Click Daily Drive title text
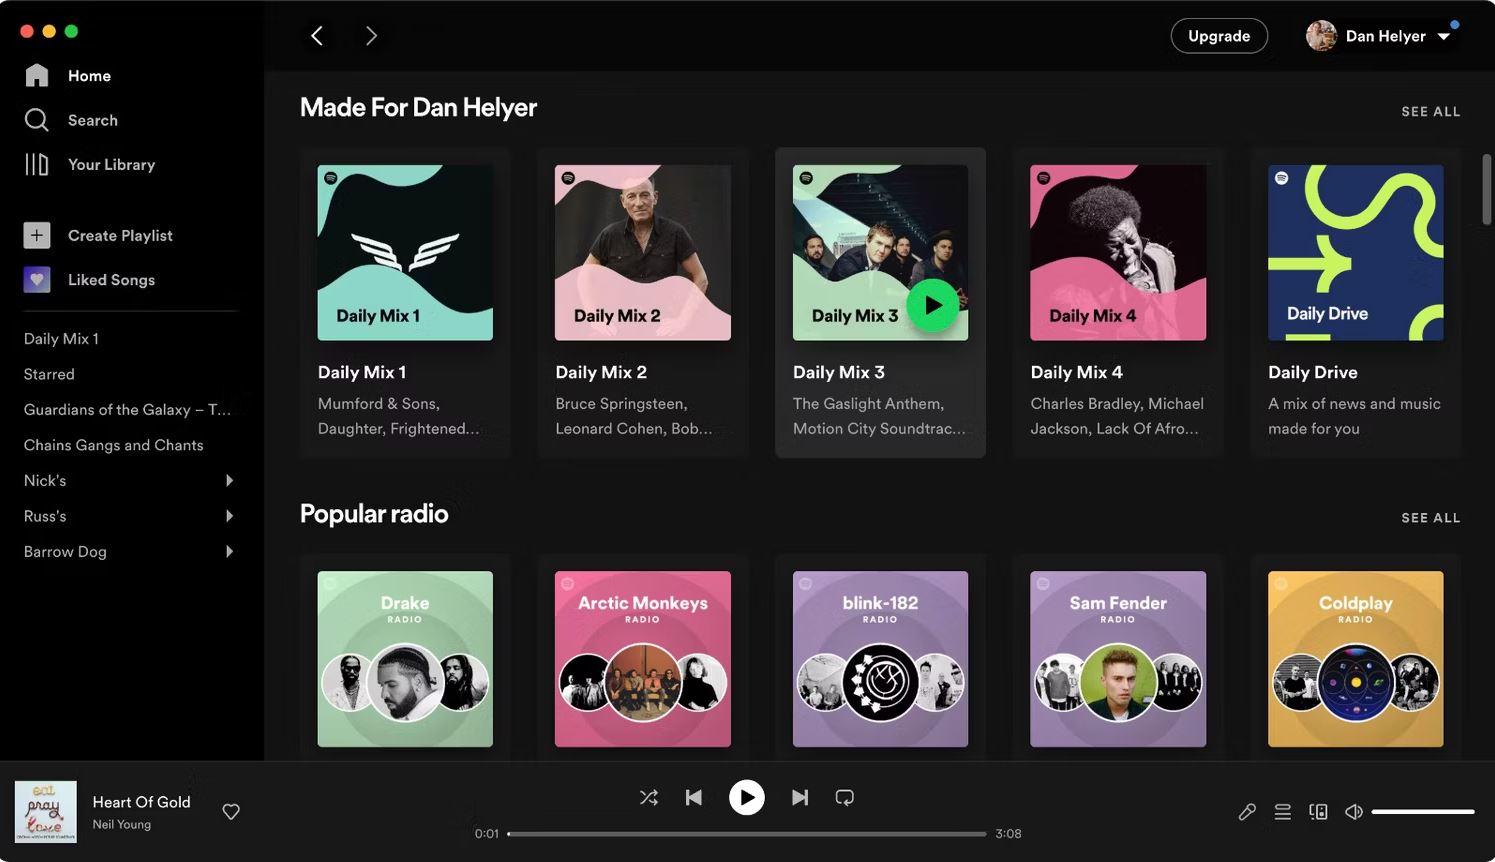Screen dimensions: 1495x862 [1313, 372]
